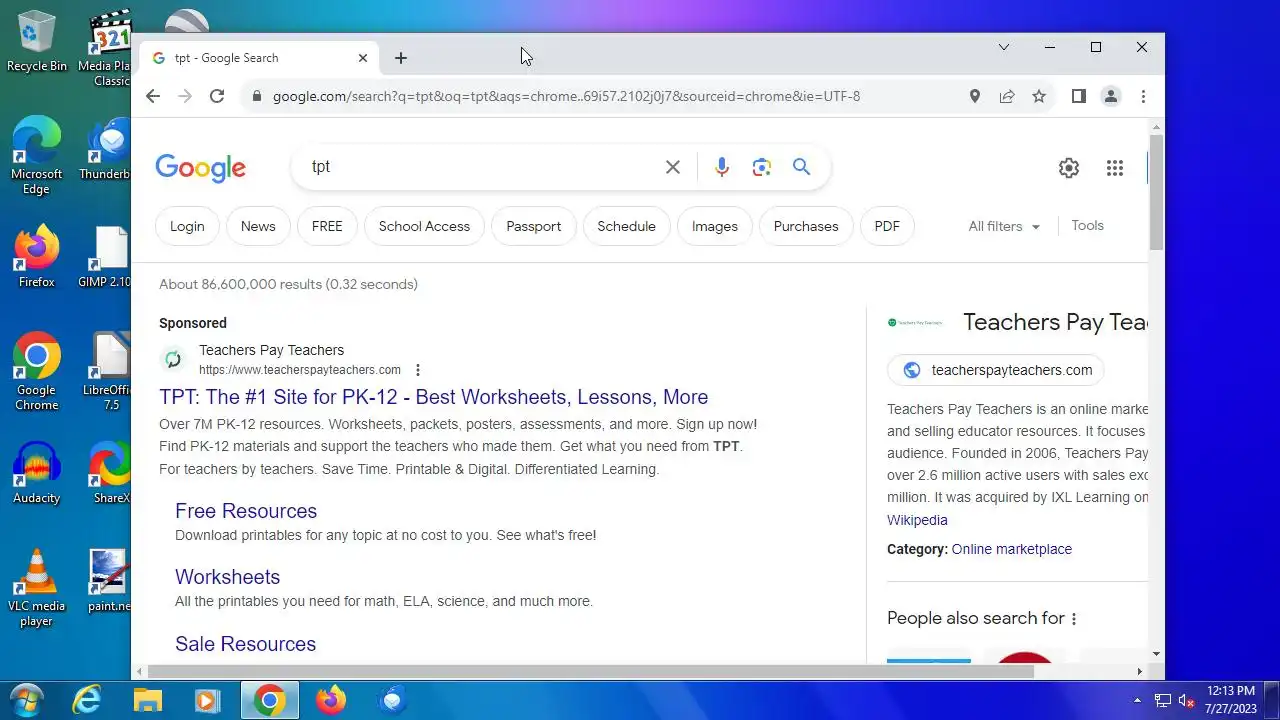This screenshot has width=1280, height=720.
Task: Select the Passport filter chip
Action: [534, 226]
